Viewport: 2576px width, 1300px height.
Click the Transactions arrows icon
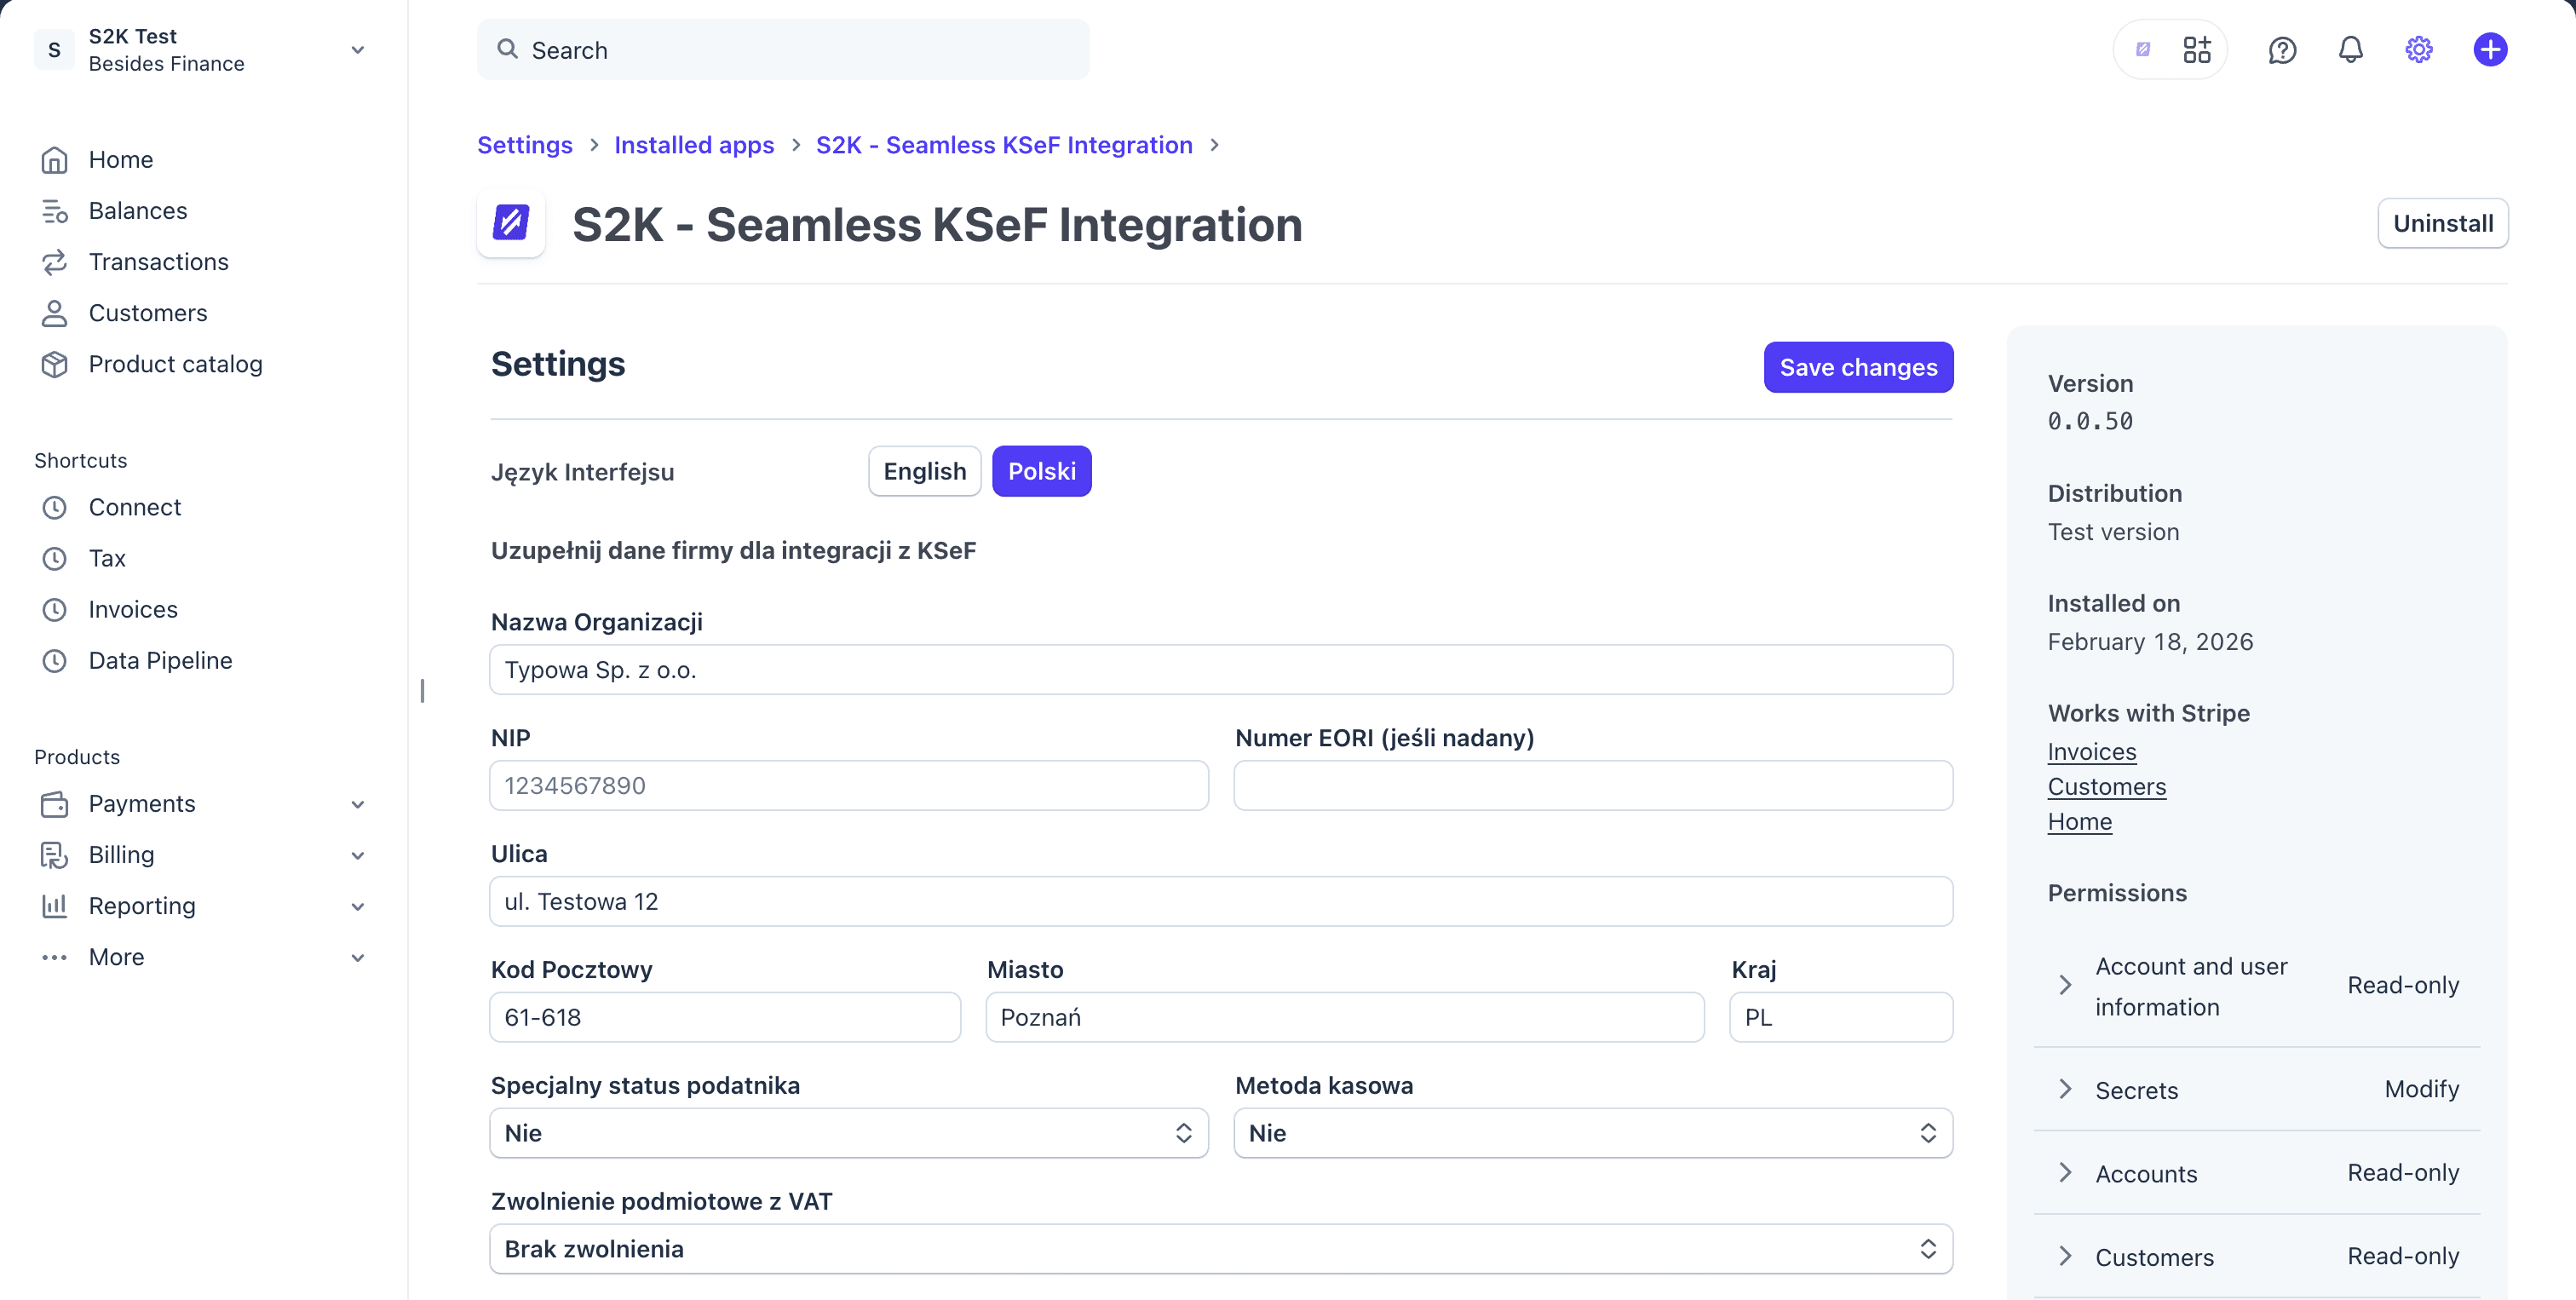tap(54, 262)
